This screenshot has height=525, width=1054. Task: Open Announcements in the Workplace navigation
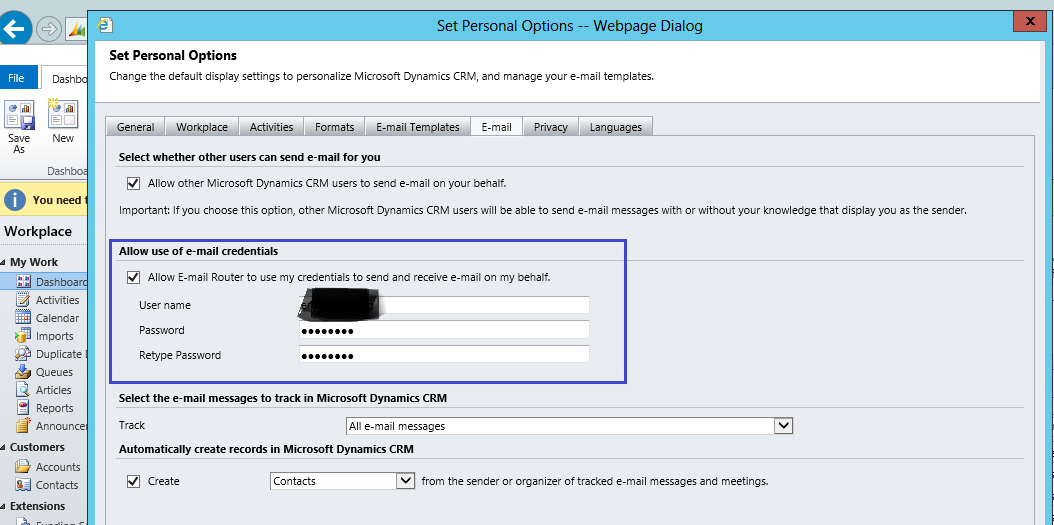tap(61, 426)
